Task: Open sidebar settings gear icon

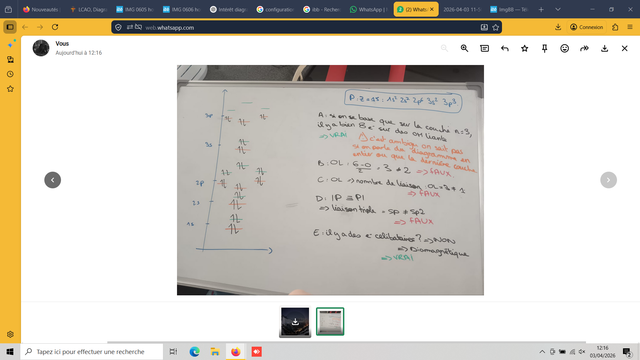Action: tap(11, 334)
